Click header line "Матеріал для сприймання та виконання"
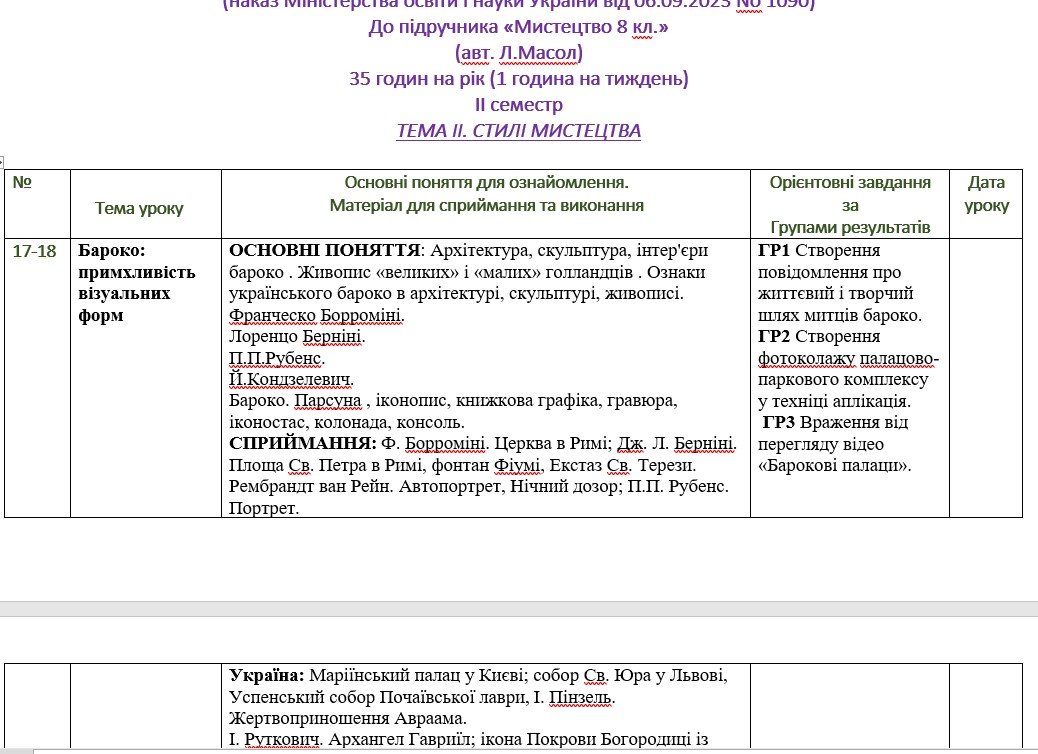The width and height of the screenshot is (1038, 754). pos(487,205)
